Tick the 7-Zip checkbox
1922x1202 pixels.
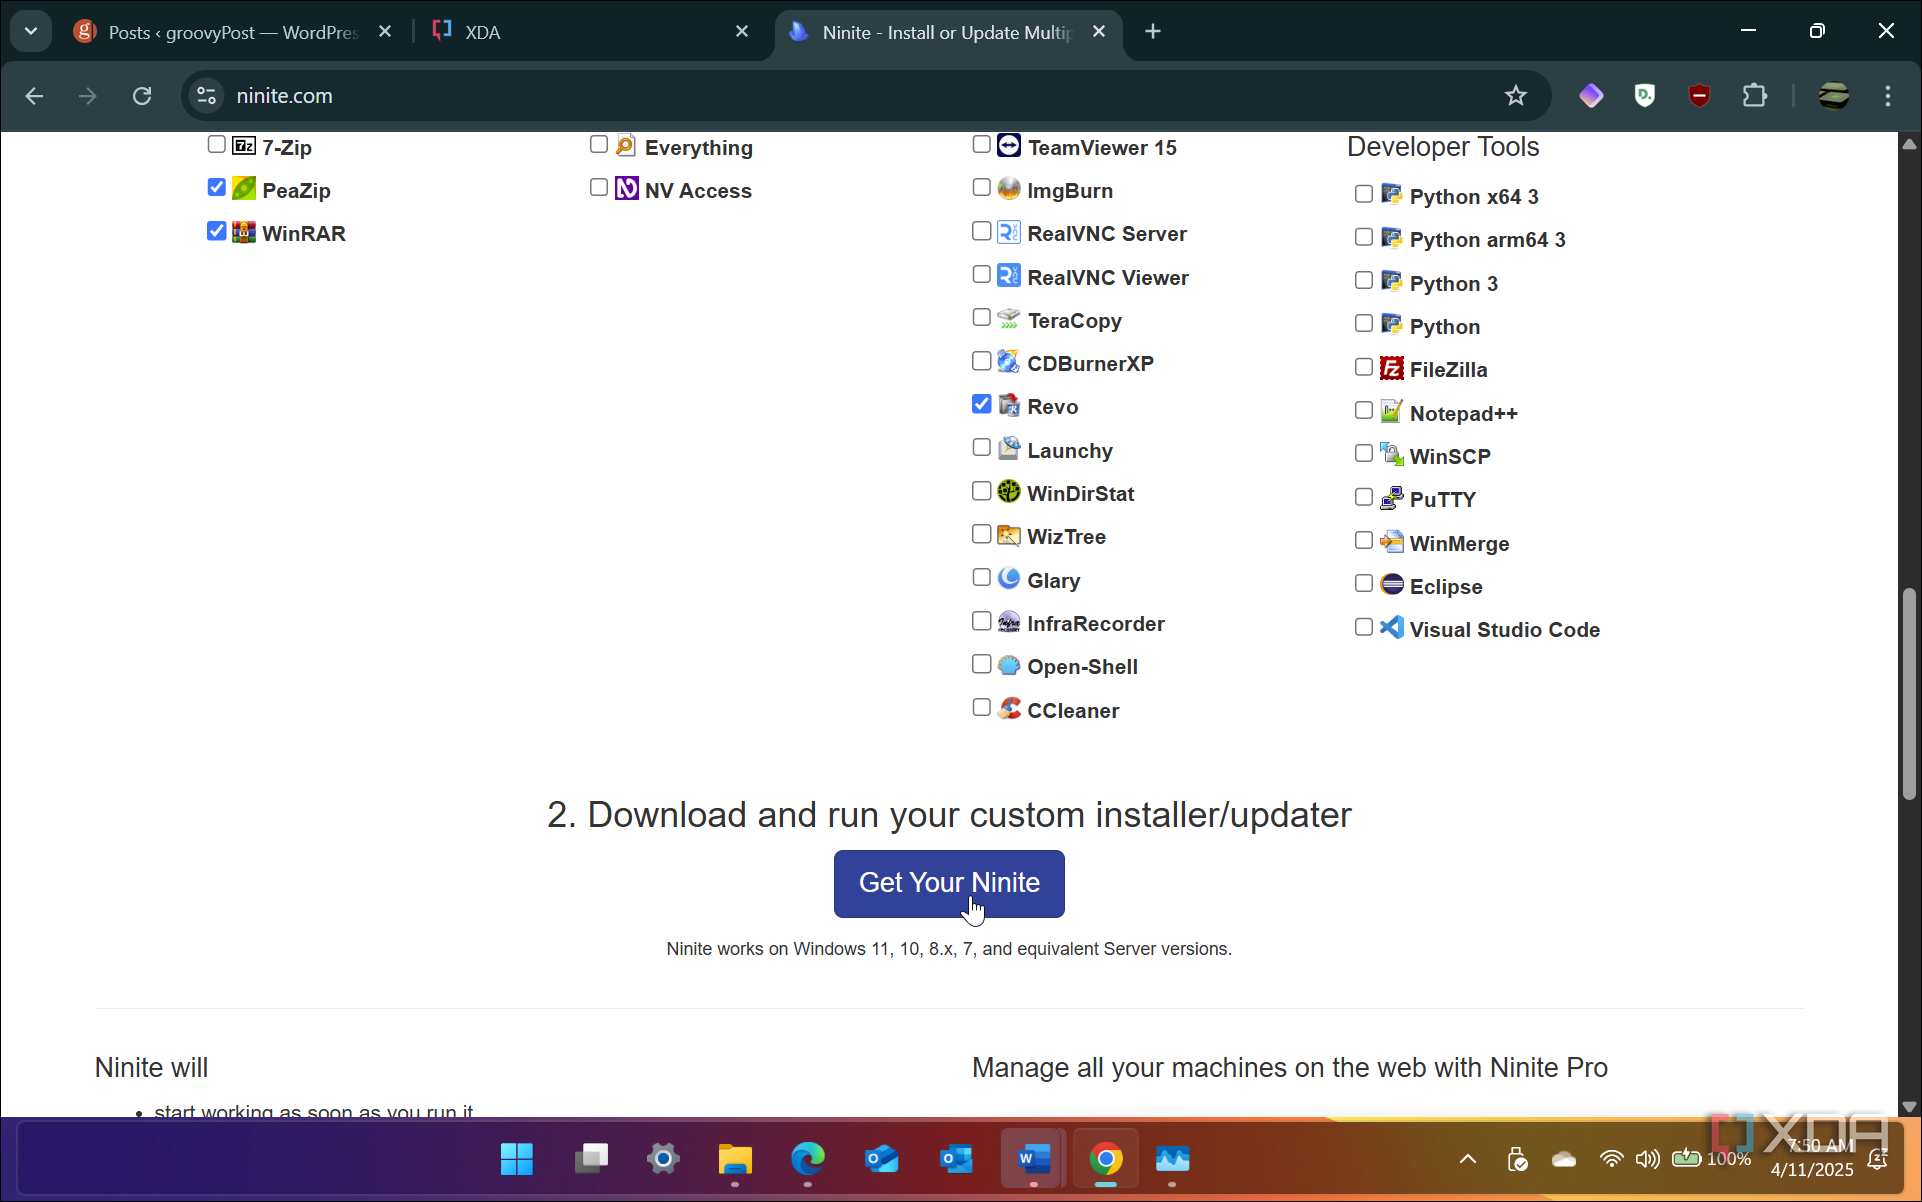216,145
